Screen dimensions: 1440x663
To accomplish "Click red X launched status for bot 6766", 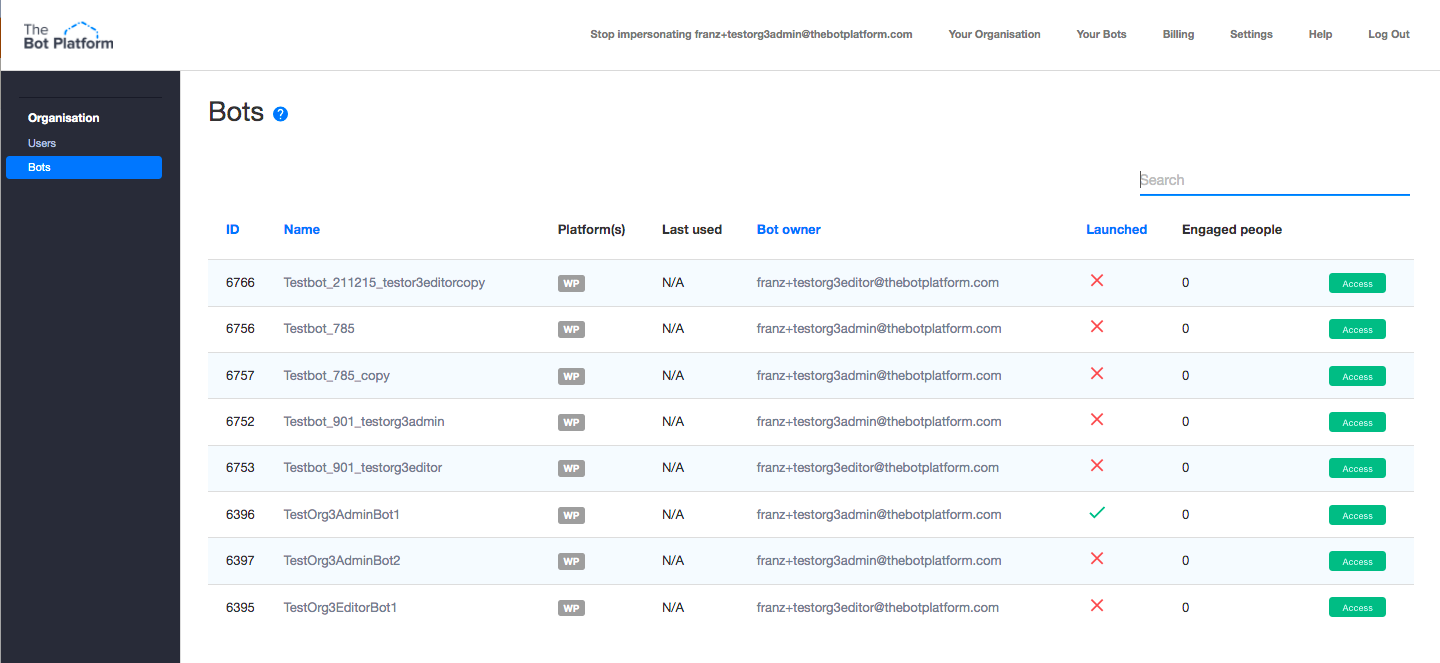I will coord(1097,281).
